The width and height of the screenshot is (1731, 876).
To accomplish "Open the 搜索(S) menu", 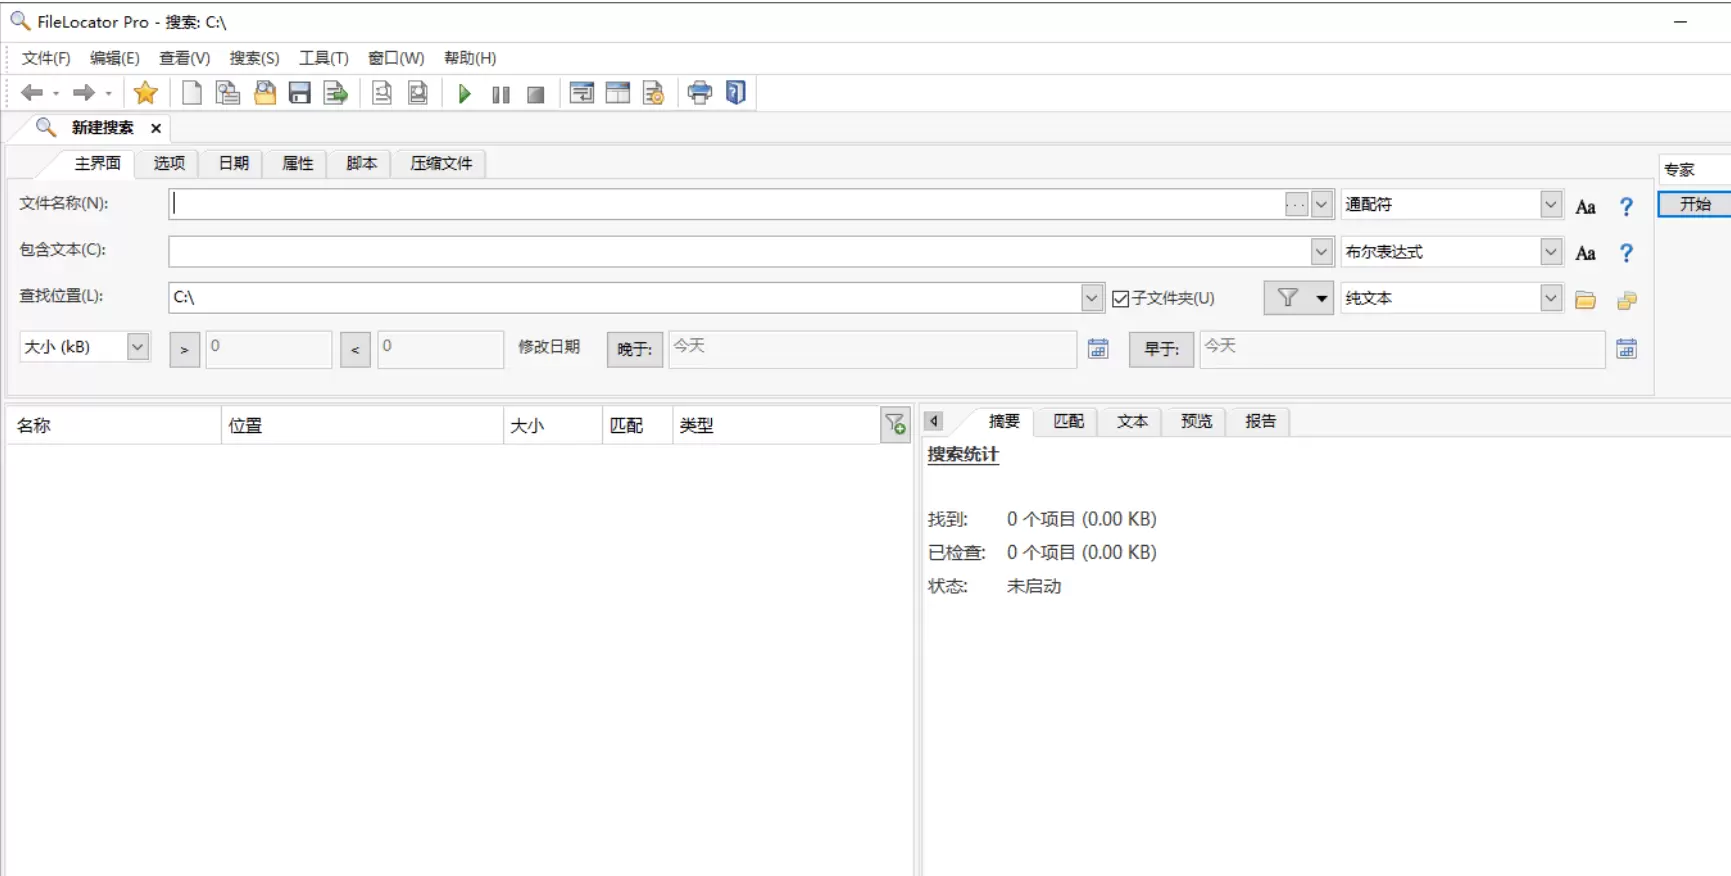I will tap(254, 58).
